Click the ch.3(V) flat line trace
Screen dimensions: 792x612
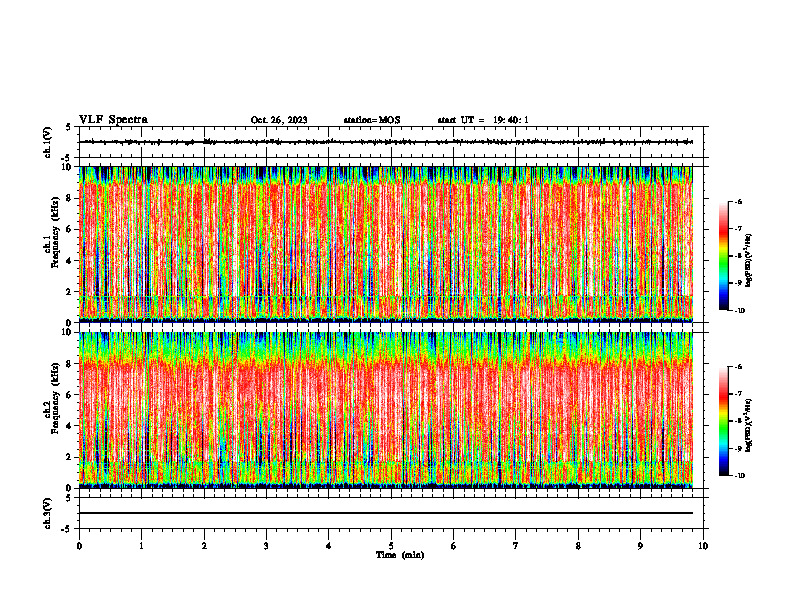[386, 513]
